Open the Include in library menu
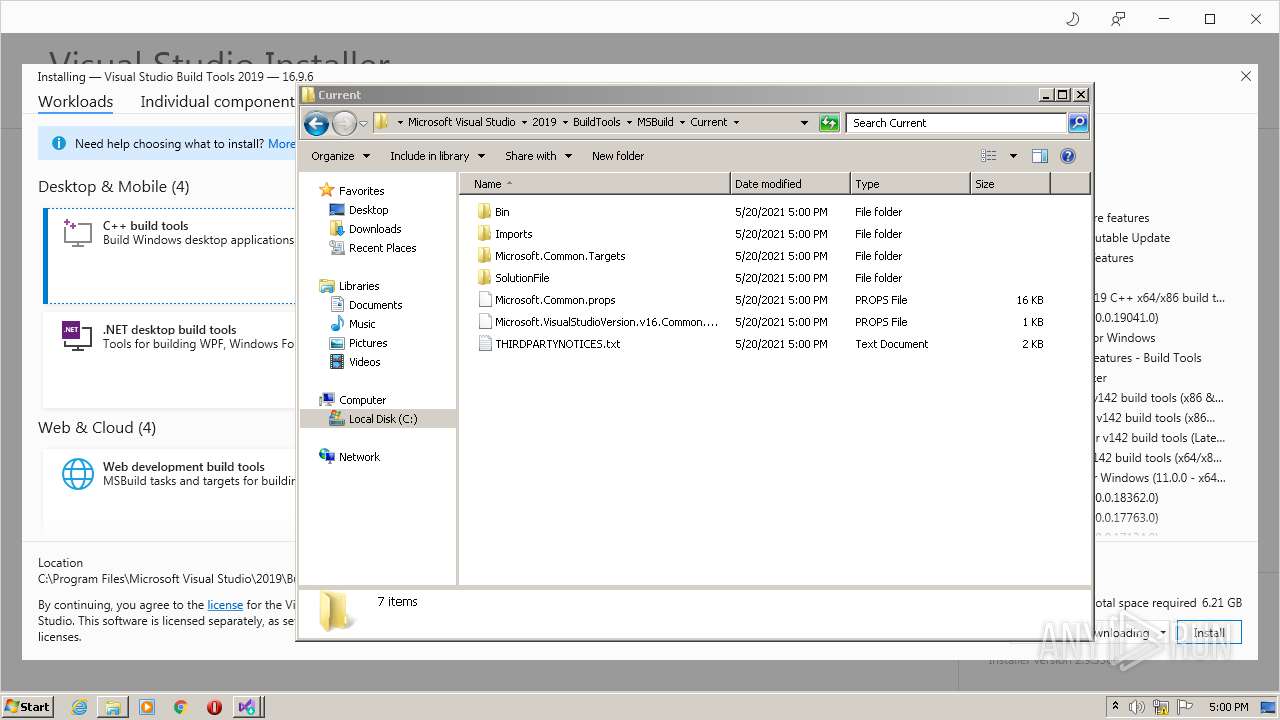The width and height of the screenshot is (1280, 720). coord(437,156)
